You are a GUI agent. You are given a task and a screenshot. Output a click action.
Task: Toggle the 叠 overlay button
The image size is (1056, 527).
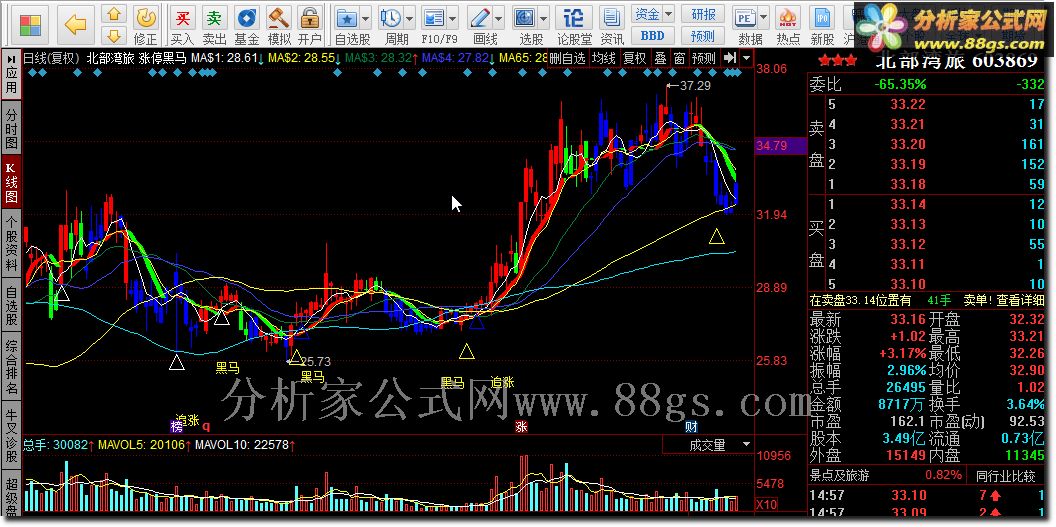pos(661,59)
